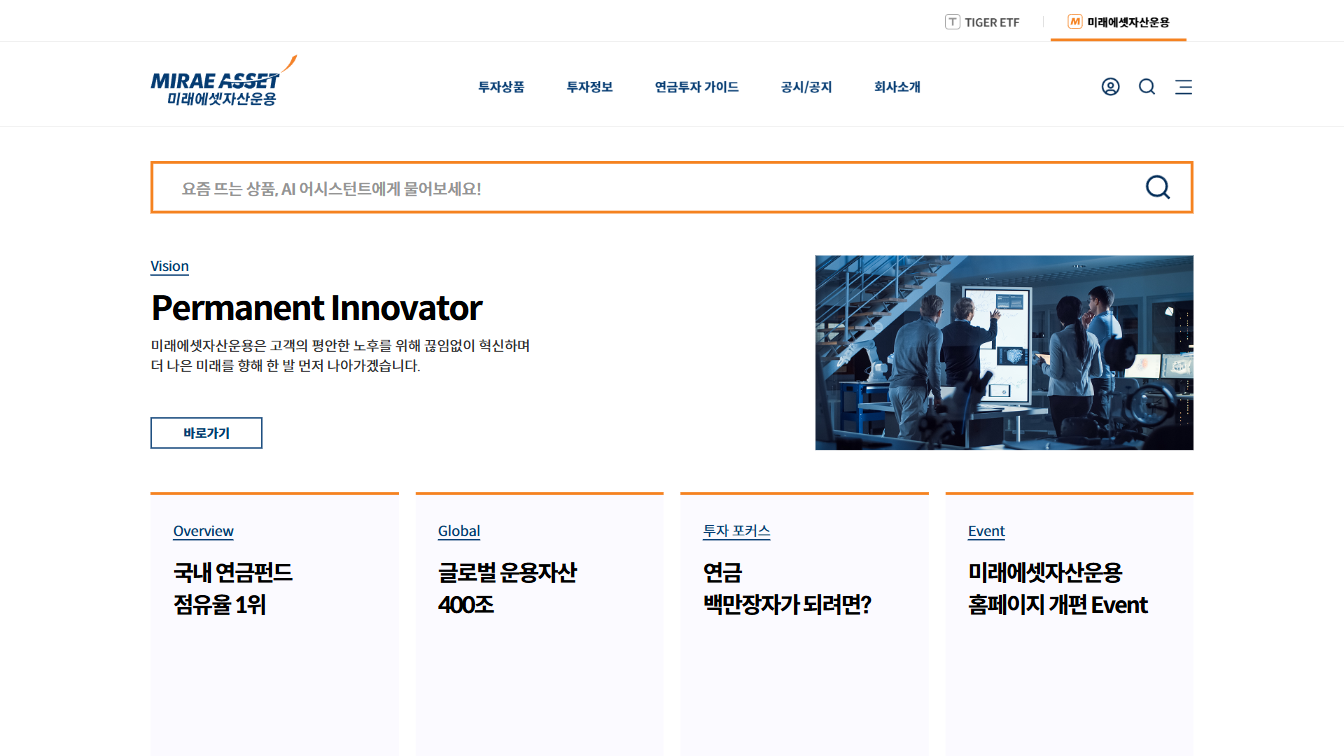Click the Vision link
This screenshot has width=1344, height=756.
(x=169, y=266)
